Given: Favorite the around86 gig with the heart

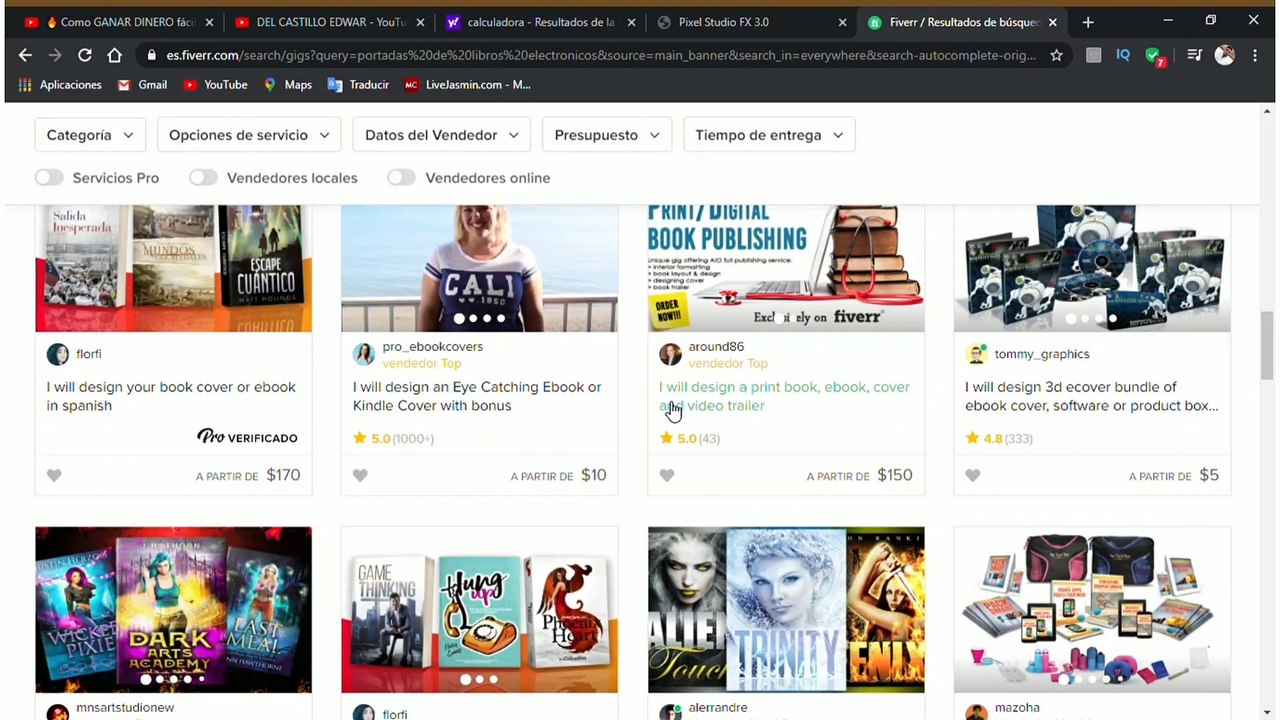Looking at the screenshot, I should coord(667,476).
